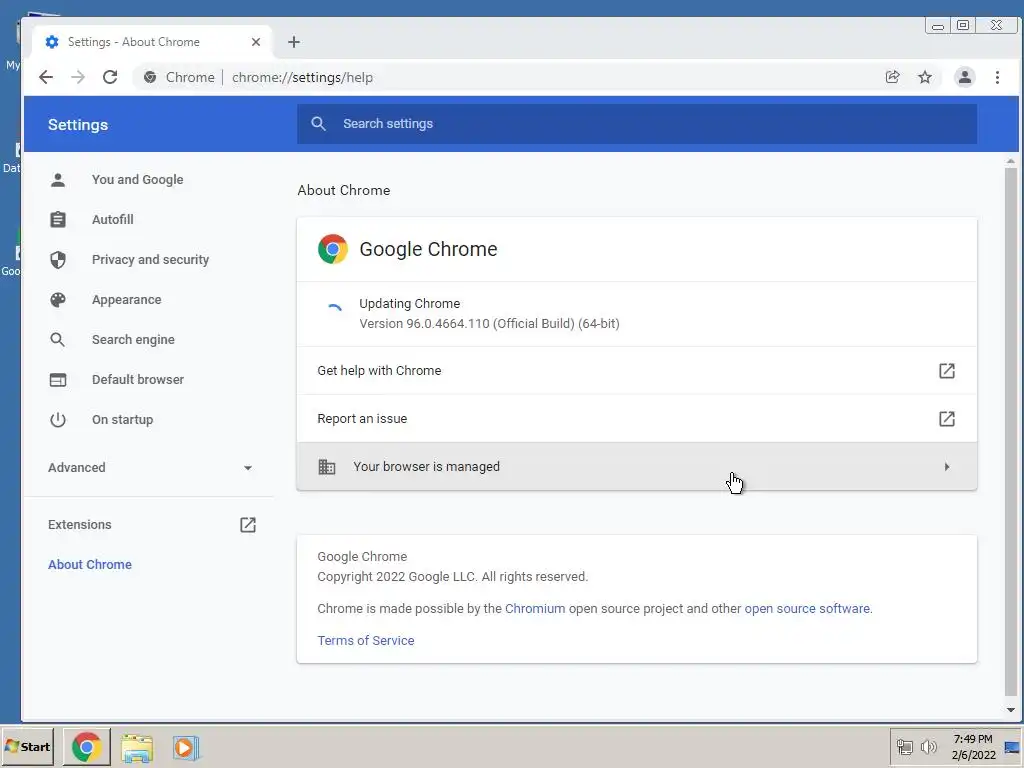Open the Terms of Service link
This screenshot has height=768, width=1024.
click(366, 641)
